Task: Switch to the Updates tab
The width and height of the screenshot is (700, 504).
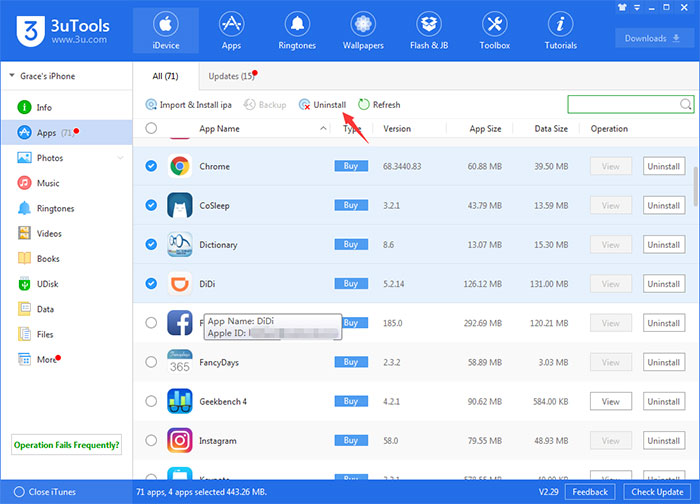Action: 229,76
